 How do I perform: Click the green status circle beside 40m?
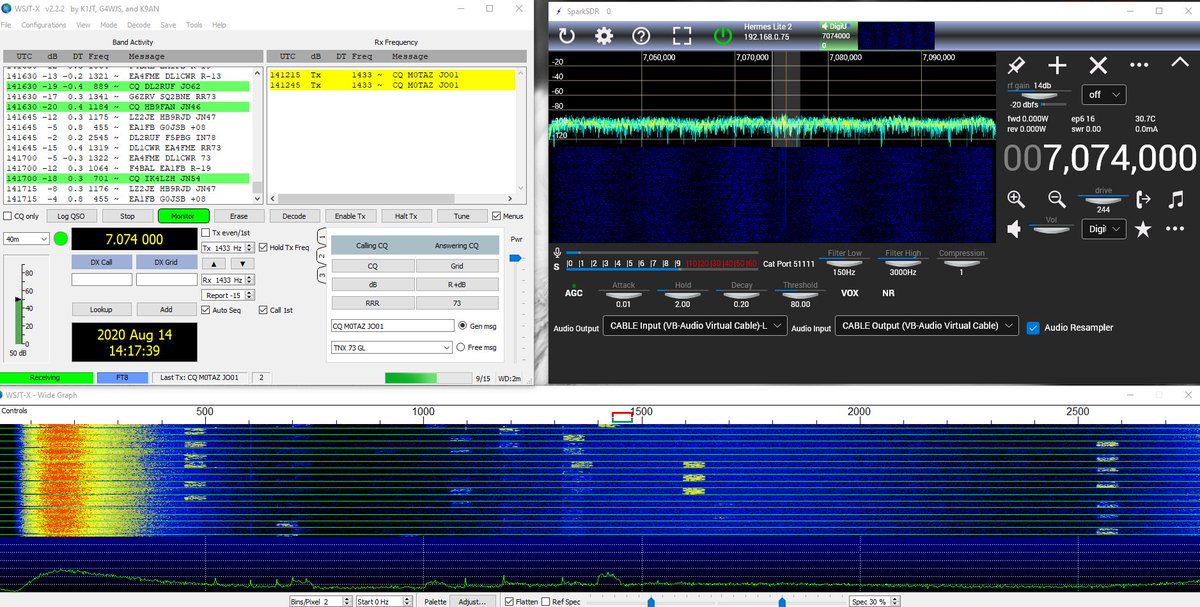61,238
